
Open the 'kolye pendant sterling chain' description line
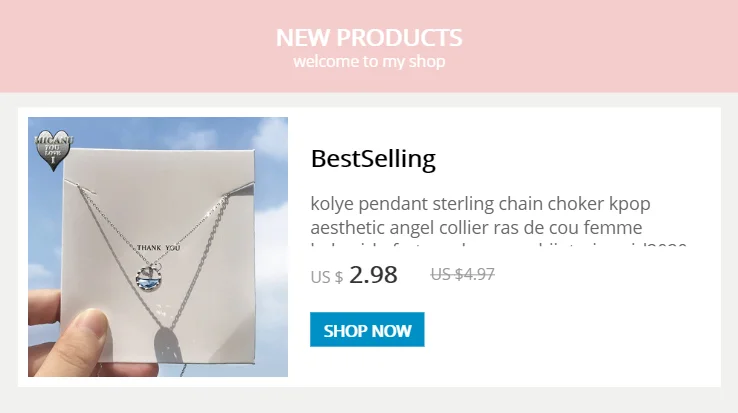pos(480,204)
